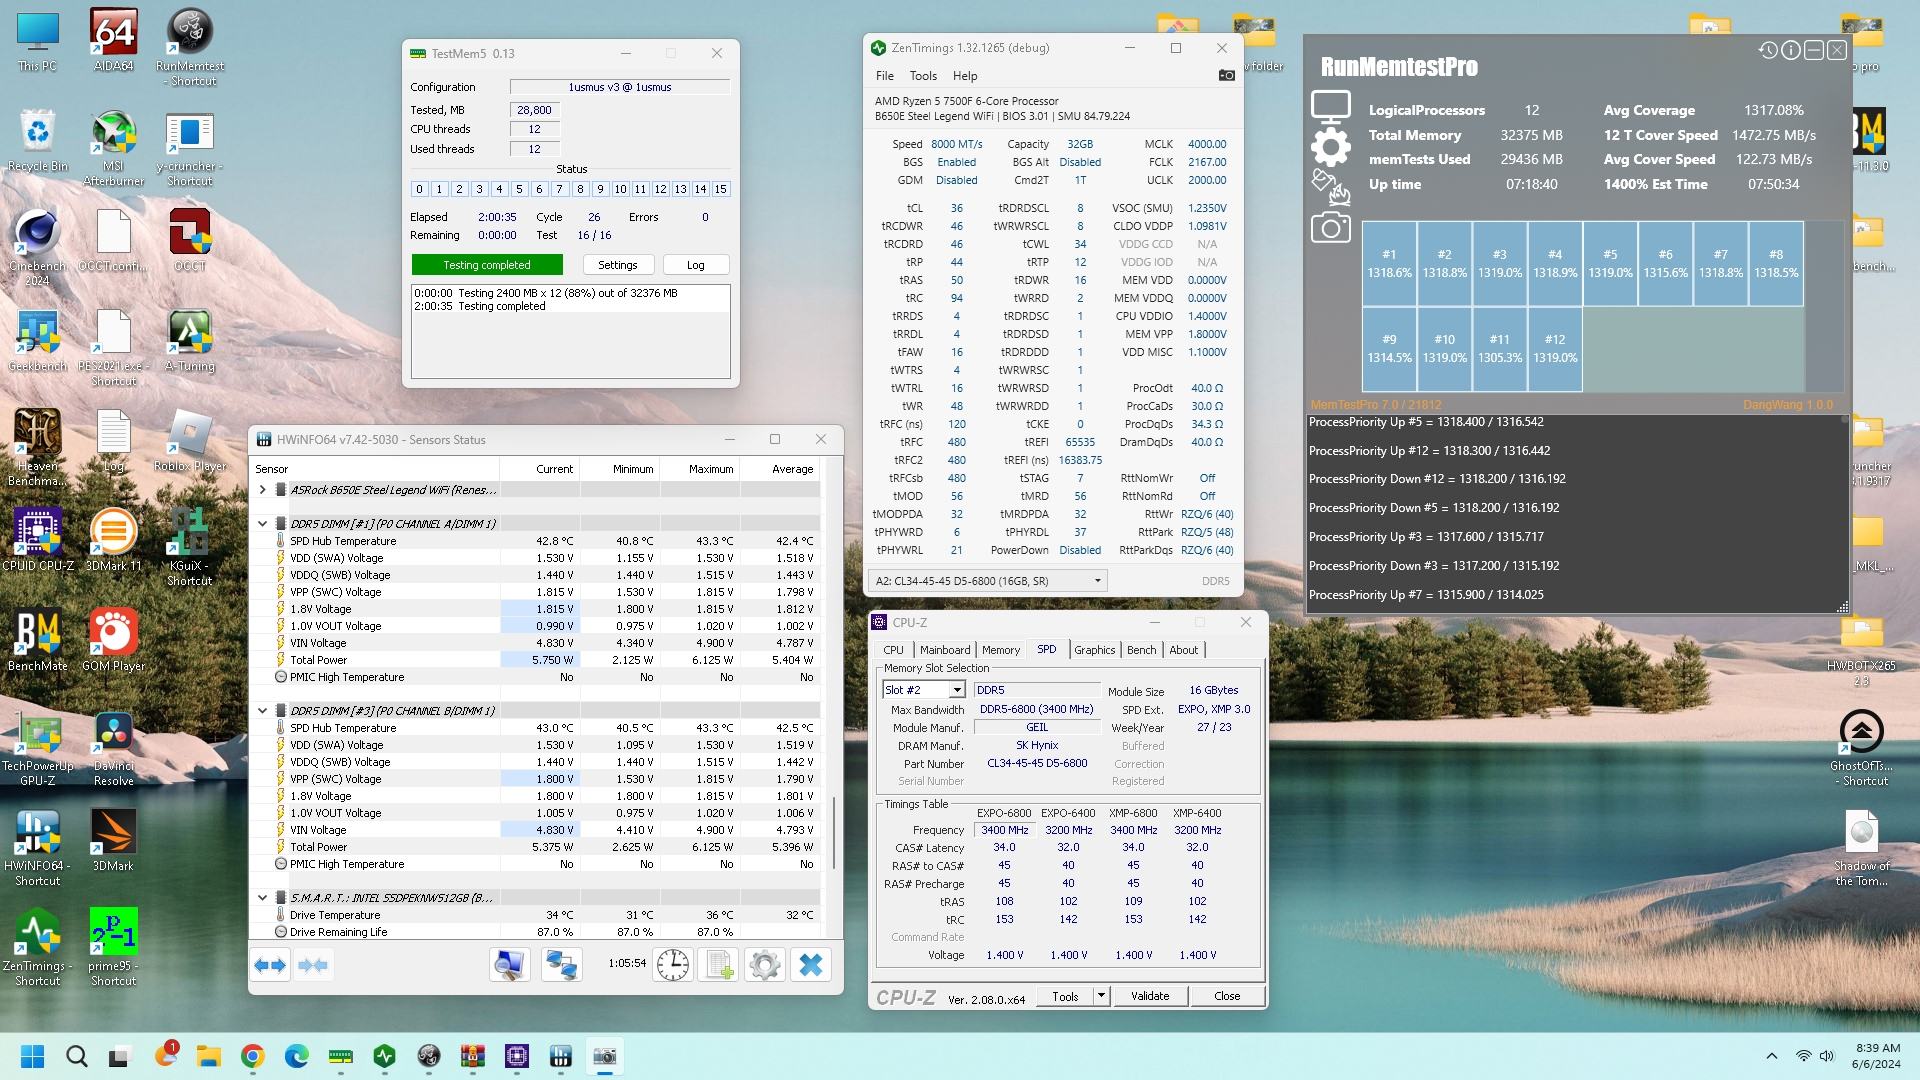
Task: Open CPUID CPU-Z desktop icon
Action: pos(38,540)
